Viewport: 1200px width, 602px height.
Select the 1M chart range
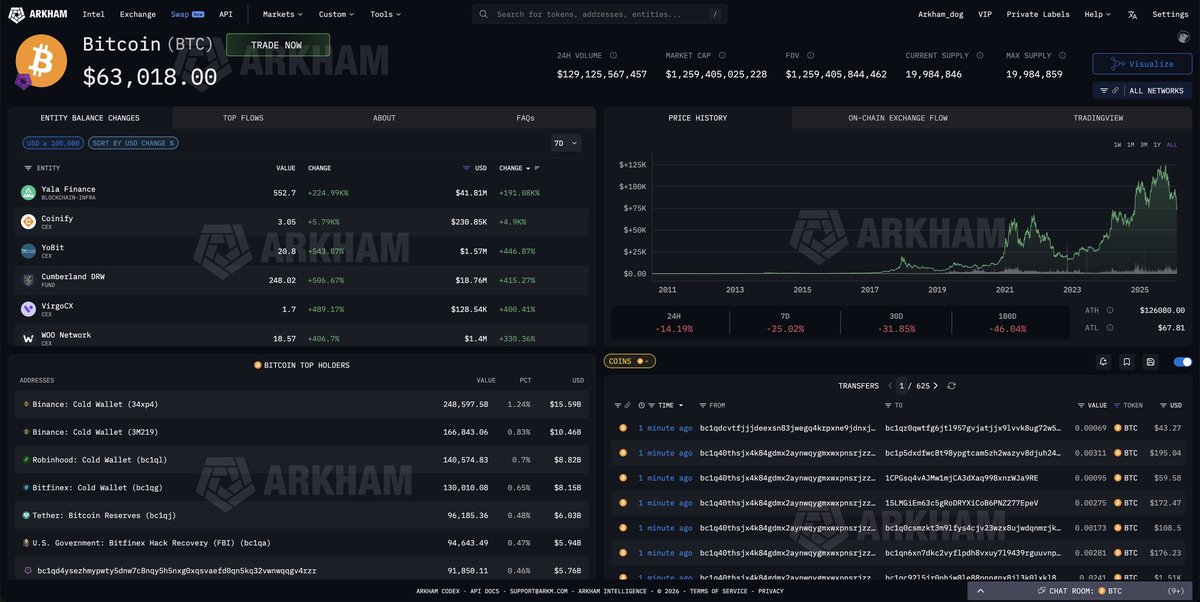tap(1131, 145)
